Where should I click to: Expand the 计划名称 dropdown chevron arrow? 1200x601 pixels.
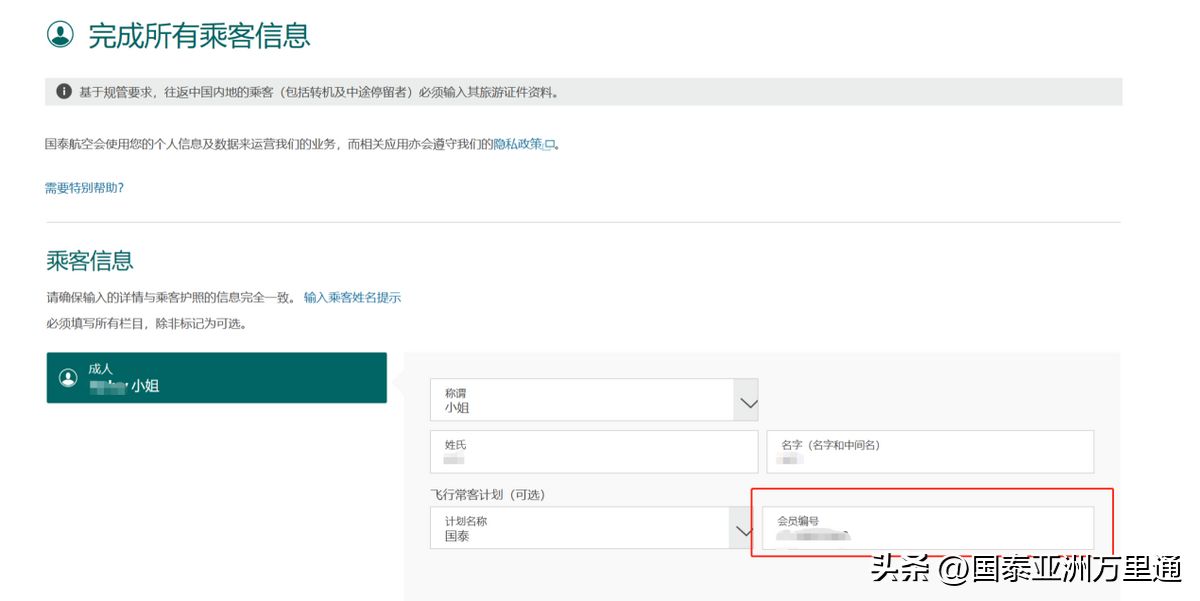(x=742, y=531)
